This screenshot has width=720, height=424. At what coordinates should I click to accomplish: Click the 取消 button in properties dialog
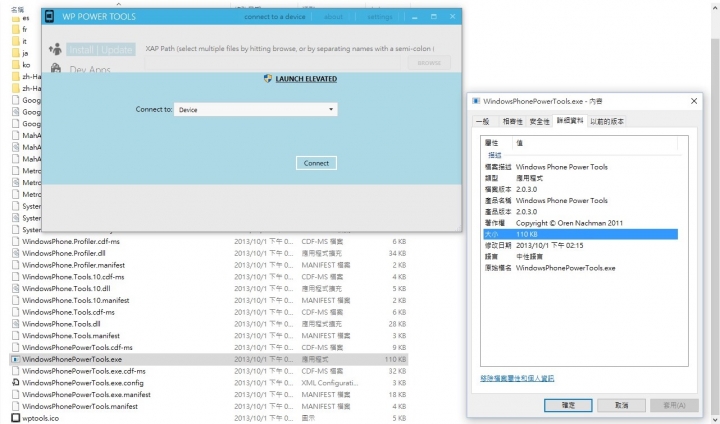point(621,405)
